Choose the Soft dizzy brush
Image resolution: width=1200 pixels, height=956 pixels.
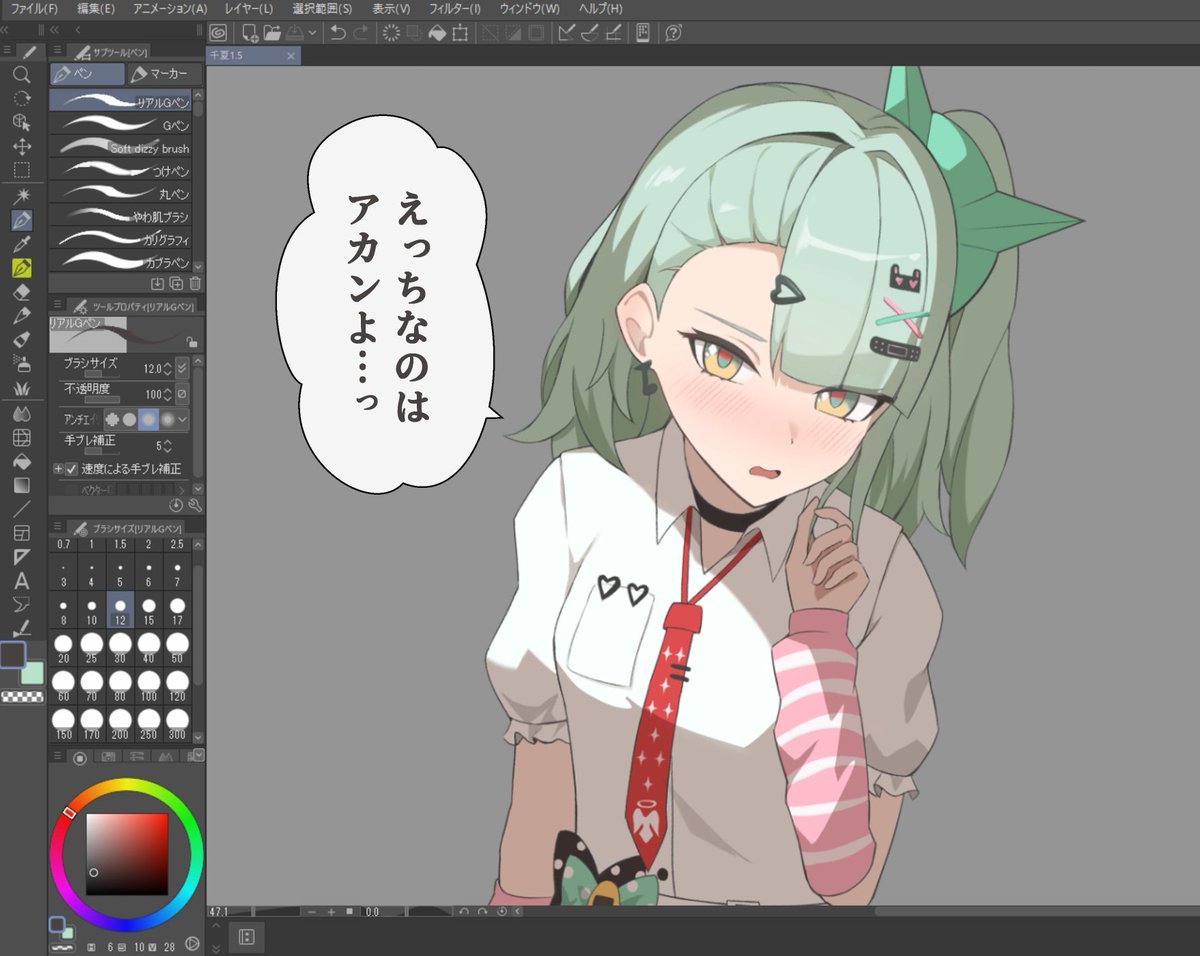[x=120, y=148]
